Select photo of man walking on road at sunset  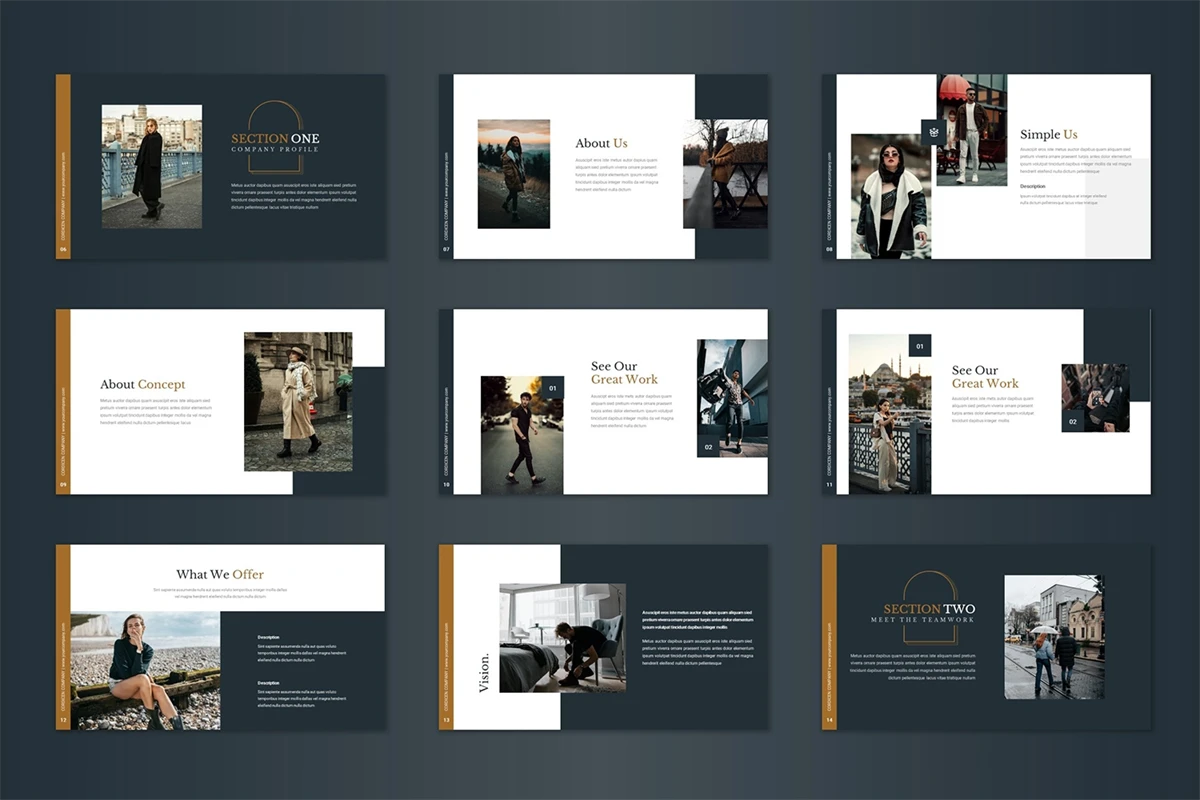tap(520, 436)
